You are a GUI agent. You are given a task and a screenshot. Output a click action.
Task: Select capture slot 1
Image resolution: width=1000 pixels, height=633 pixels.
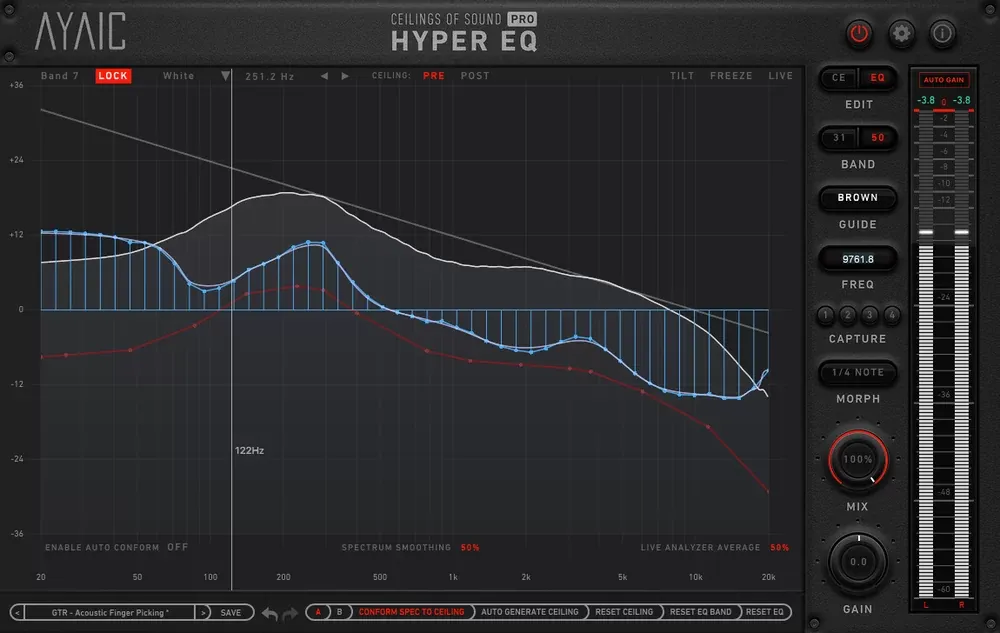click(x=825, y=315)
